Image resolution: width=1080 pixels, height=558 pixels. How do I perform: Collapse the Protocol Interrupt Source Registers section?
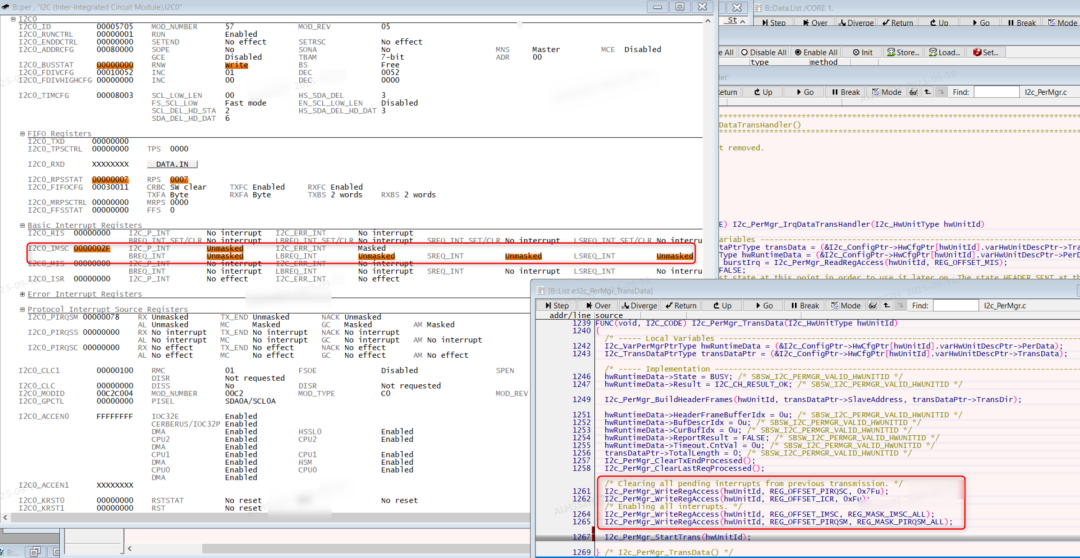click(x=21, y=309)
